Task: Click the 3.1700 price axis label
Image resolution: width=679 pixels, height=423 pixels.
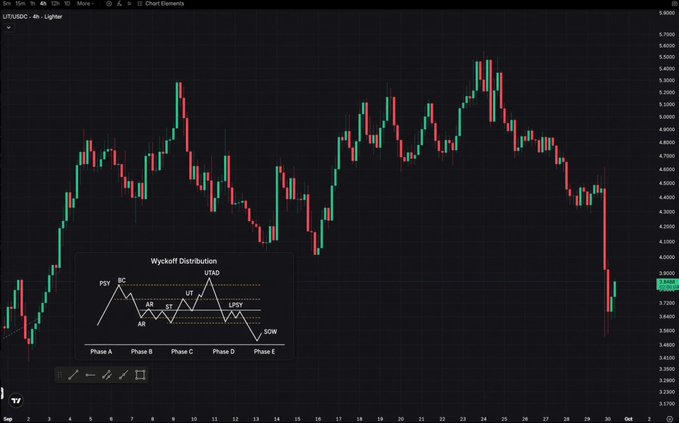Action: [667, 404]
